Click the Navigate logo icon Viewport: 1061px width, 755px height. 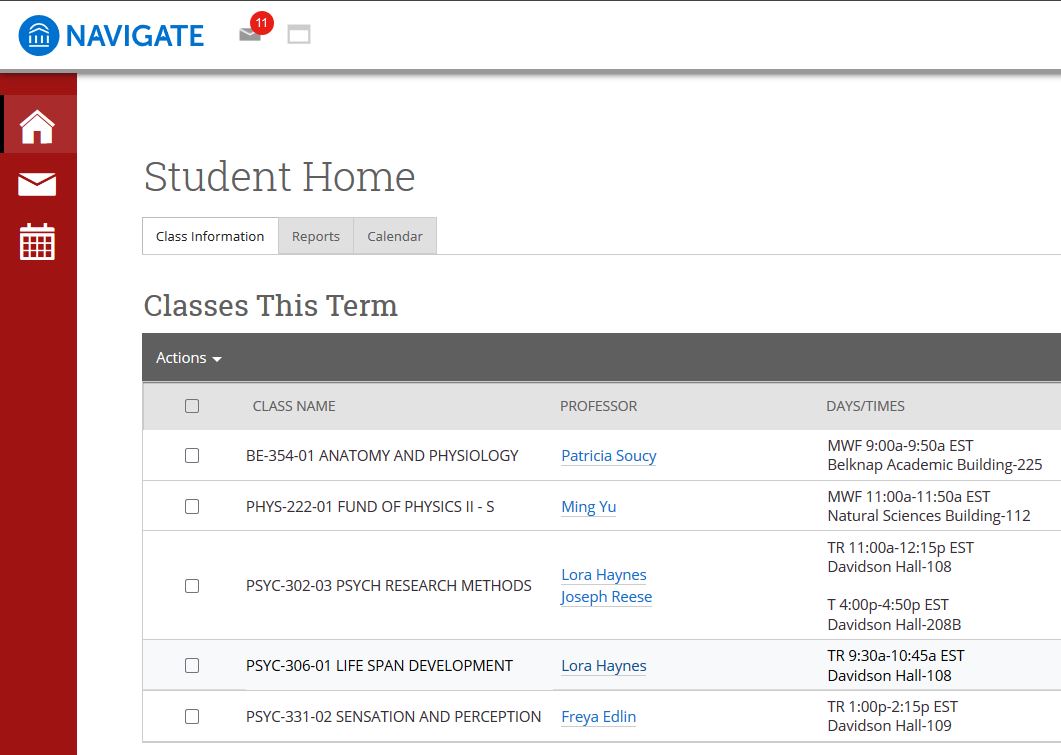click(x=38, y=36)
